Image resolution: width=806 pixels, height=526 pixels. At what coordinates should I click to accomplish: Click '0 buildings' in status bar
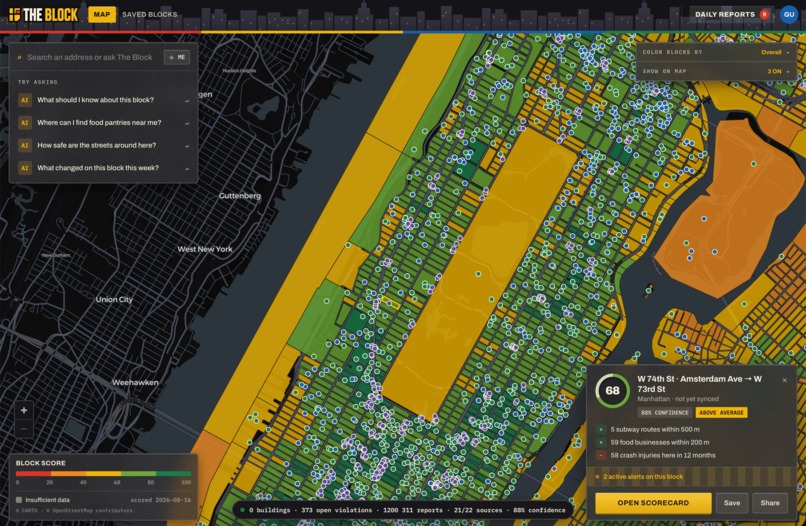click(x=270, y=510)
